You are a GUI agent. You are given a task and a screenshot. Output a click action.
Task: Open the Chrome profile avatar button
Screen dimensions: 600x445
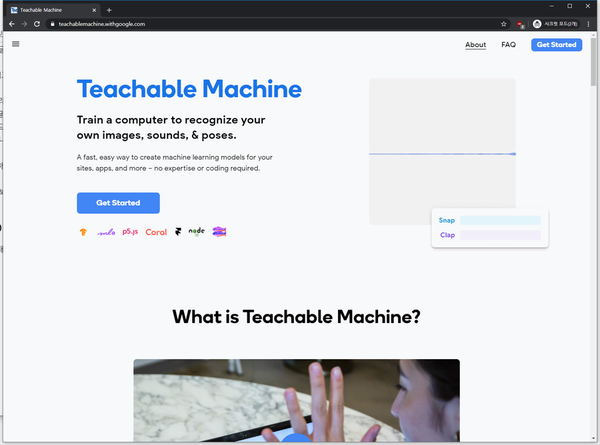click(x=556, y=24)
